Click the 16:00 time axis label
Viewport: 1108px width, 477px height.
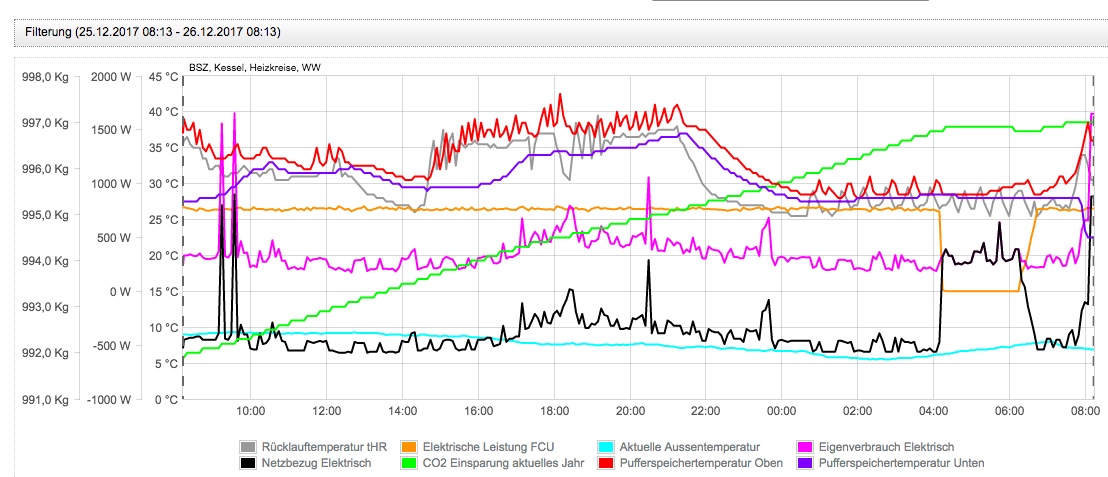click(x=478, y=411)
